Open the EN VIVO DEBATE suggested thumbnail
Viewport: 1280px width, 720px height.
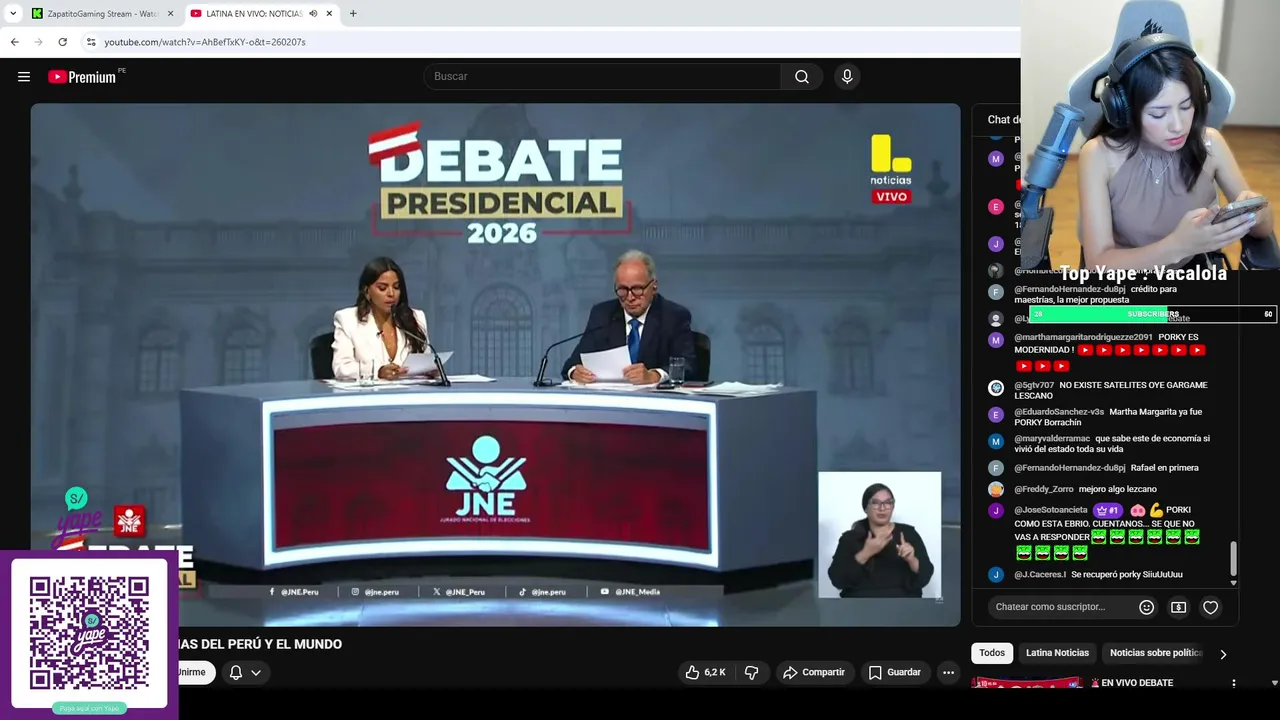click(1027, 683)
